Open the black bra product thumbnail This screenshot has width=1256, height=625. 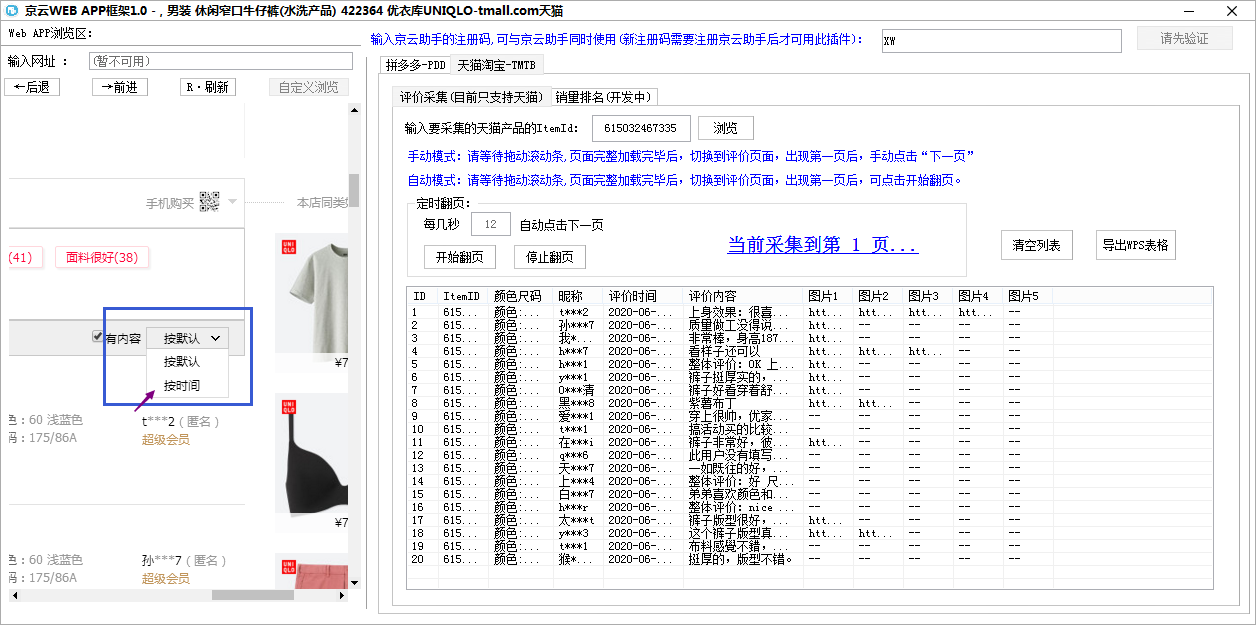point(314,454)
